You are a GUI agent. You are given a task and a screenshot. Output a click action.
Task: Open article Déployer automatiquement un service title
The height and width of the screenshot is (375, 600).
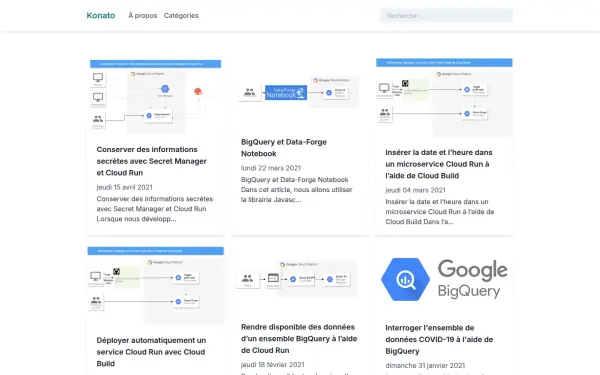click(x=151, y=352)
